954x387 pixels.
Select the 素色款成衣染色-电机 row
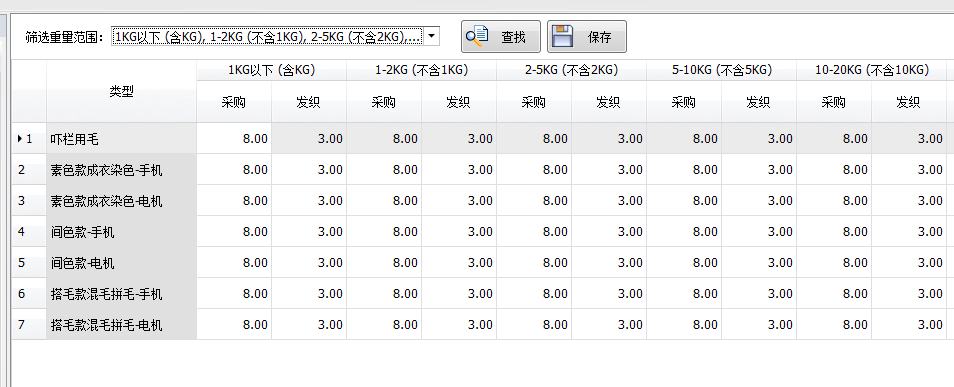[122, 201]
